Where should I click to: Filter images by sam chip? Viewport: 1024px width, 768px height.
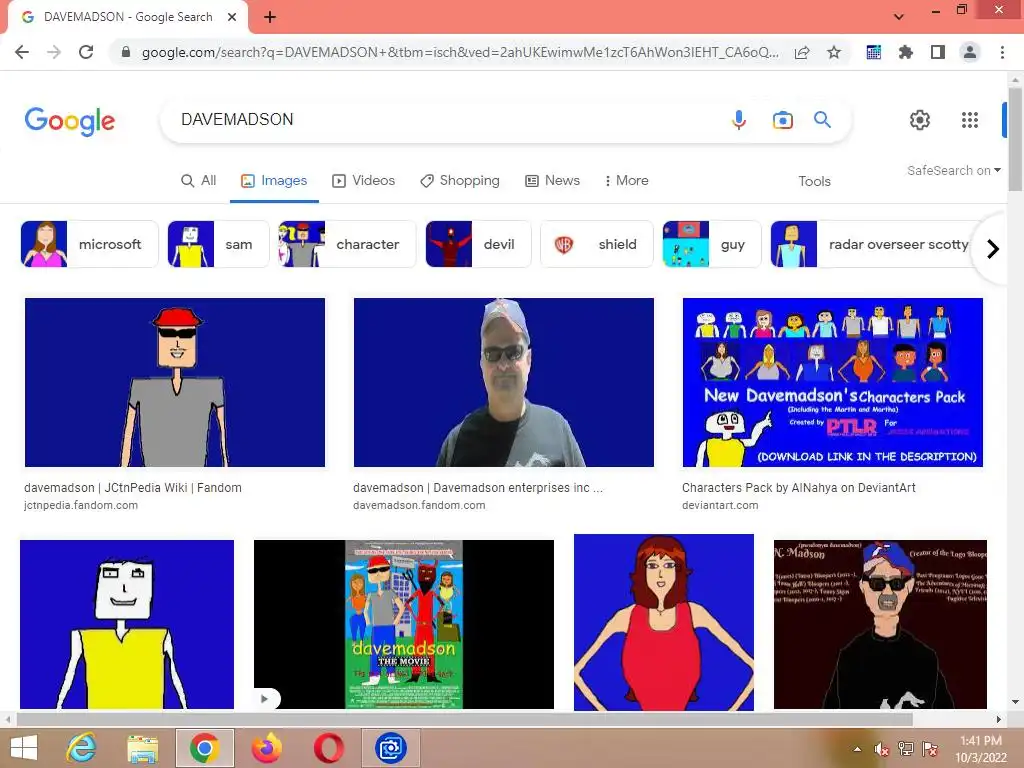(x=218, y=244)
